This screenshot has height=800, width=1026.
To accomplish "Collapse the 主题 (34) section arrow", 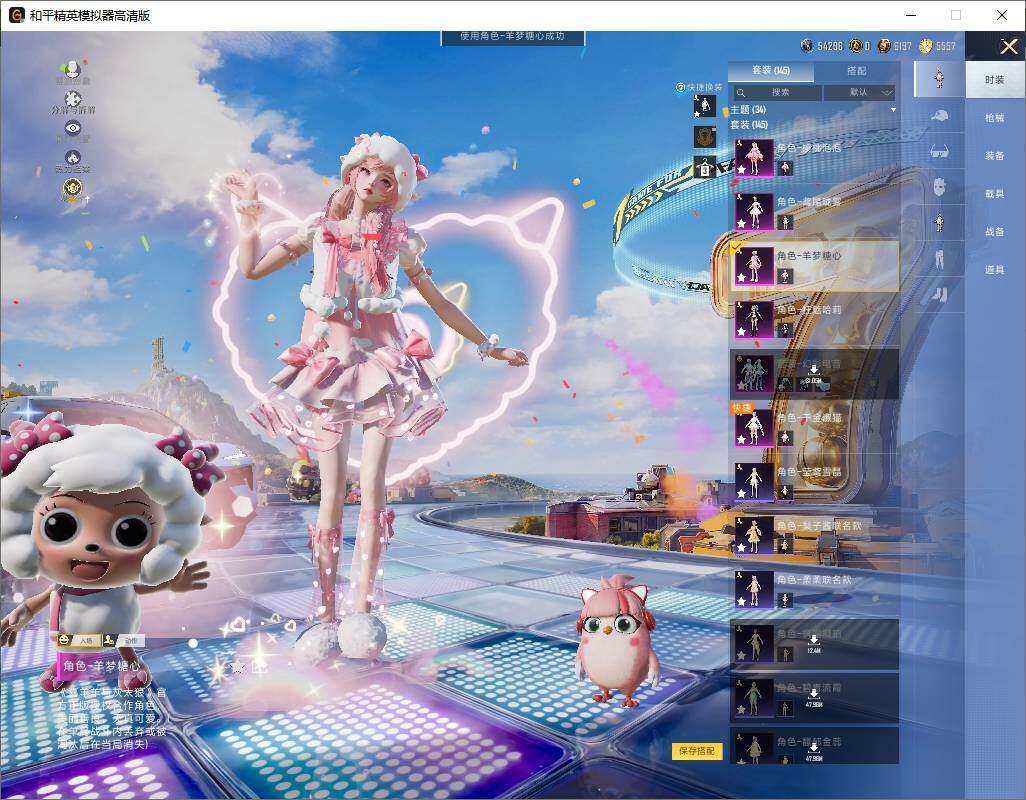I will click(x=893, y=110).
